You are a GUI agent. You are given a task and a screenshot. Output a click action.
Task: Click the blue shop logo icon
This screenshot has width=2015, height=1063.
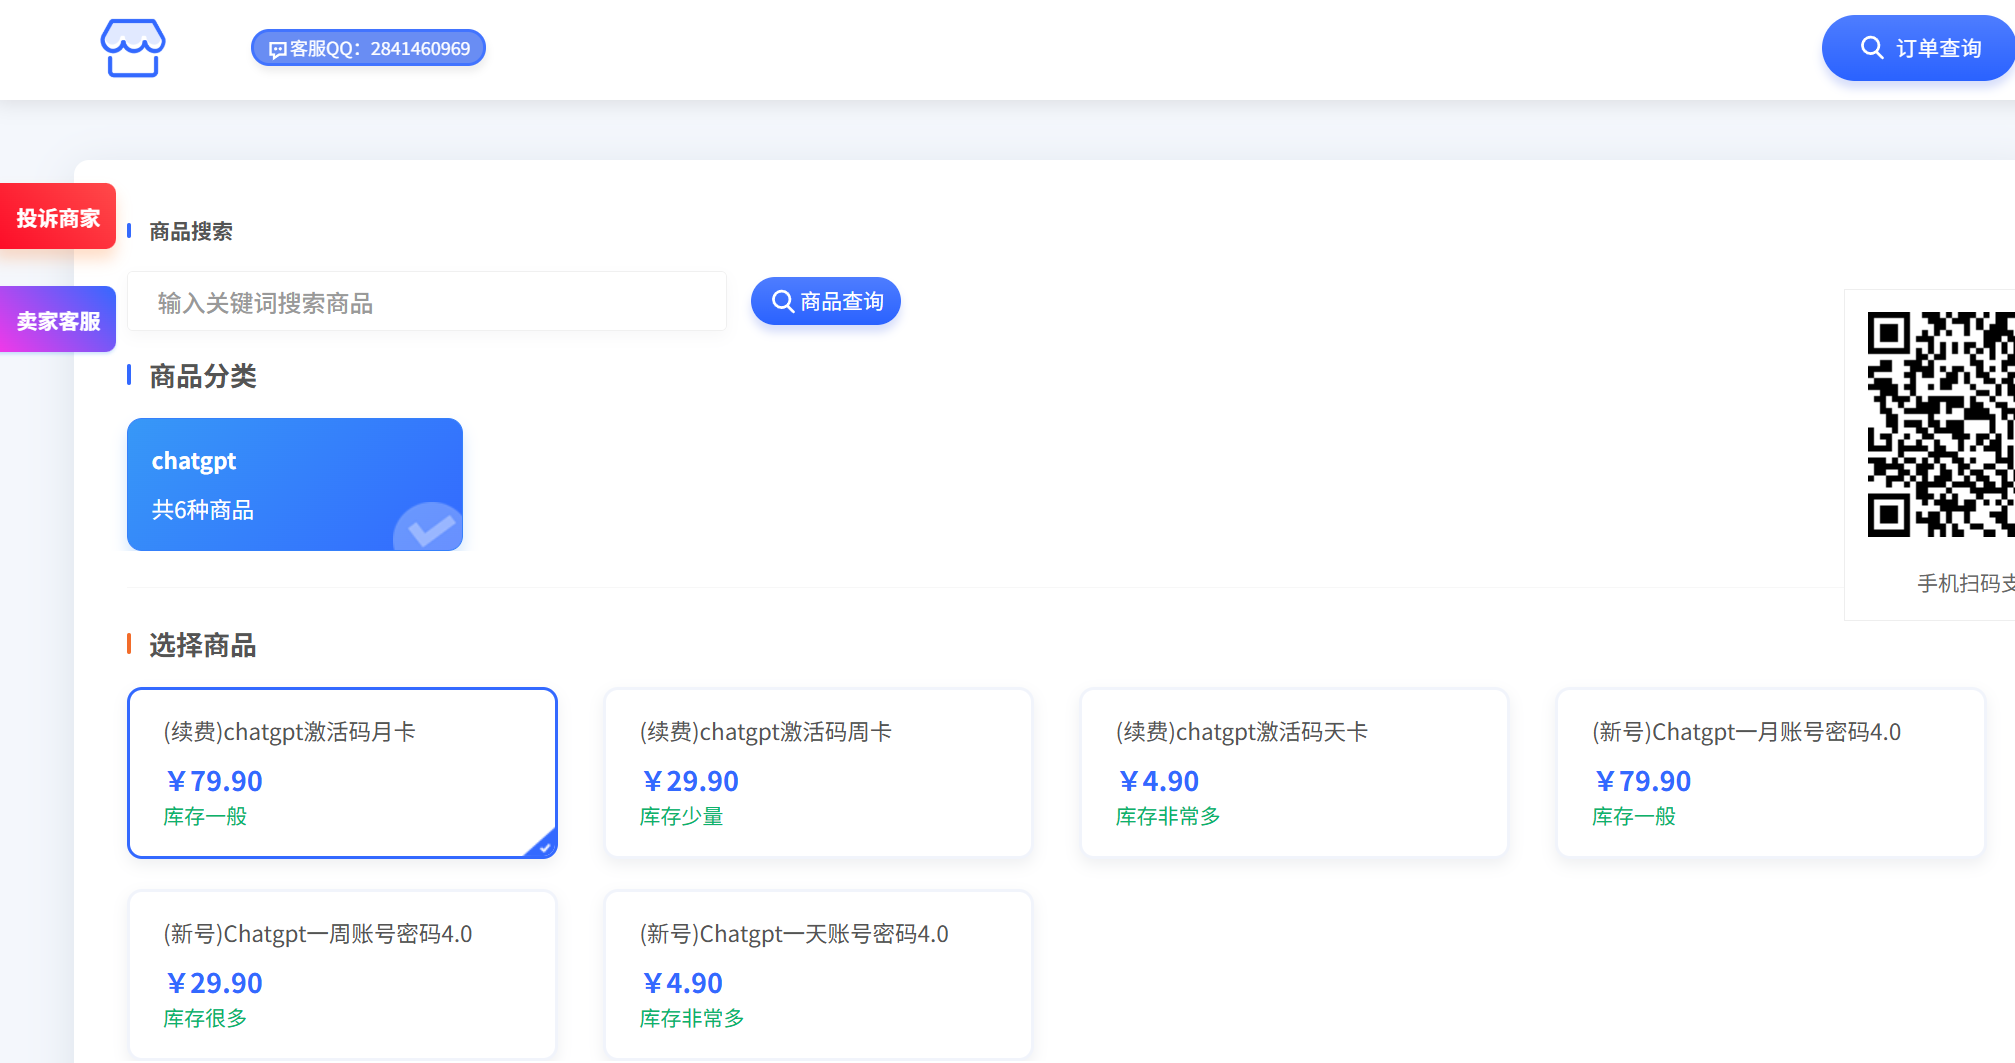point(133,48)
